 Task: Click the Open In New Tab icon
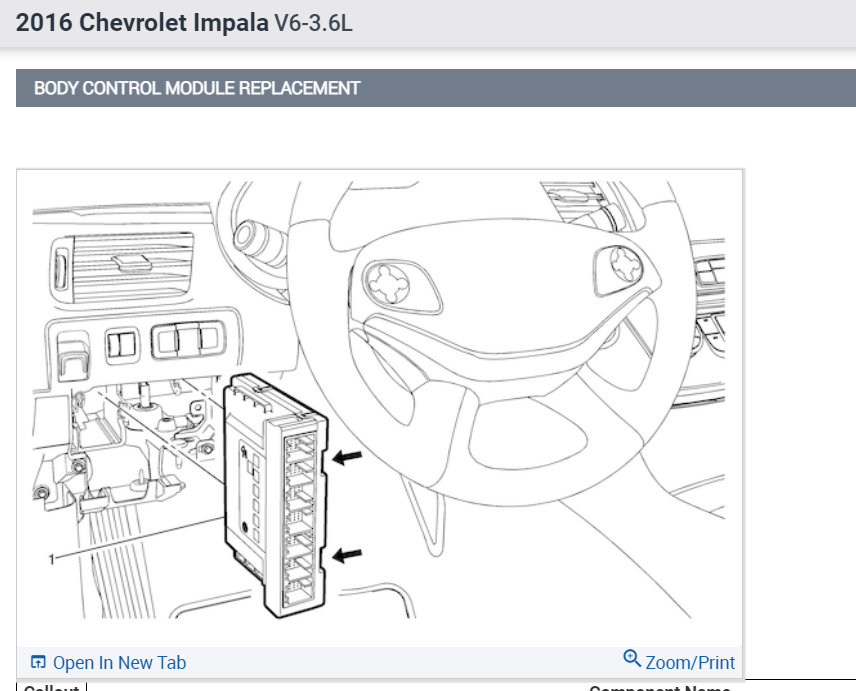(x=38, y=662)
